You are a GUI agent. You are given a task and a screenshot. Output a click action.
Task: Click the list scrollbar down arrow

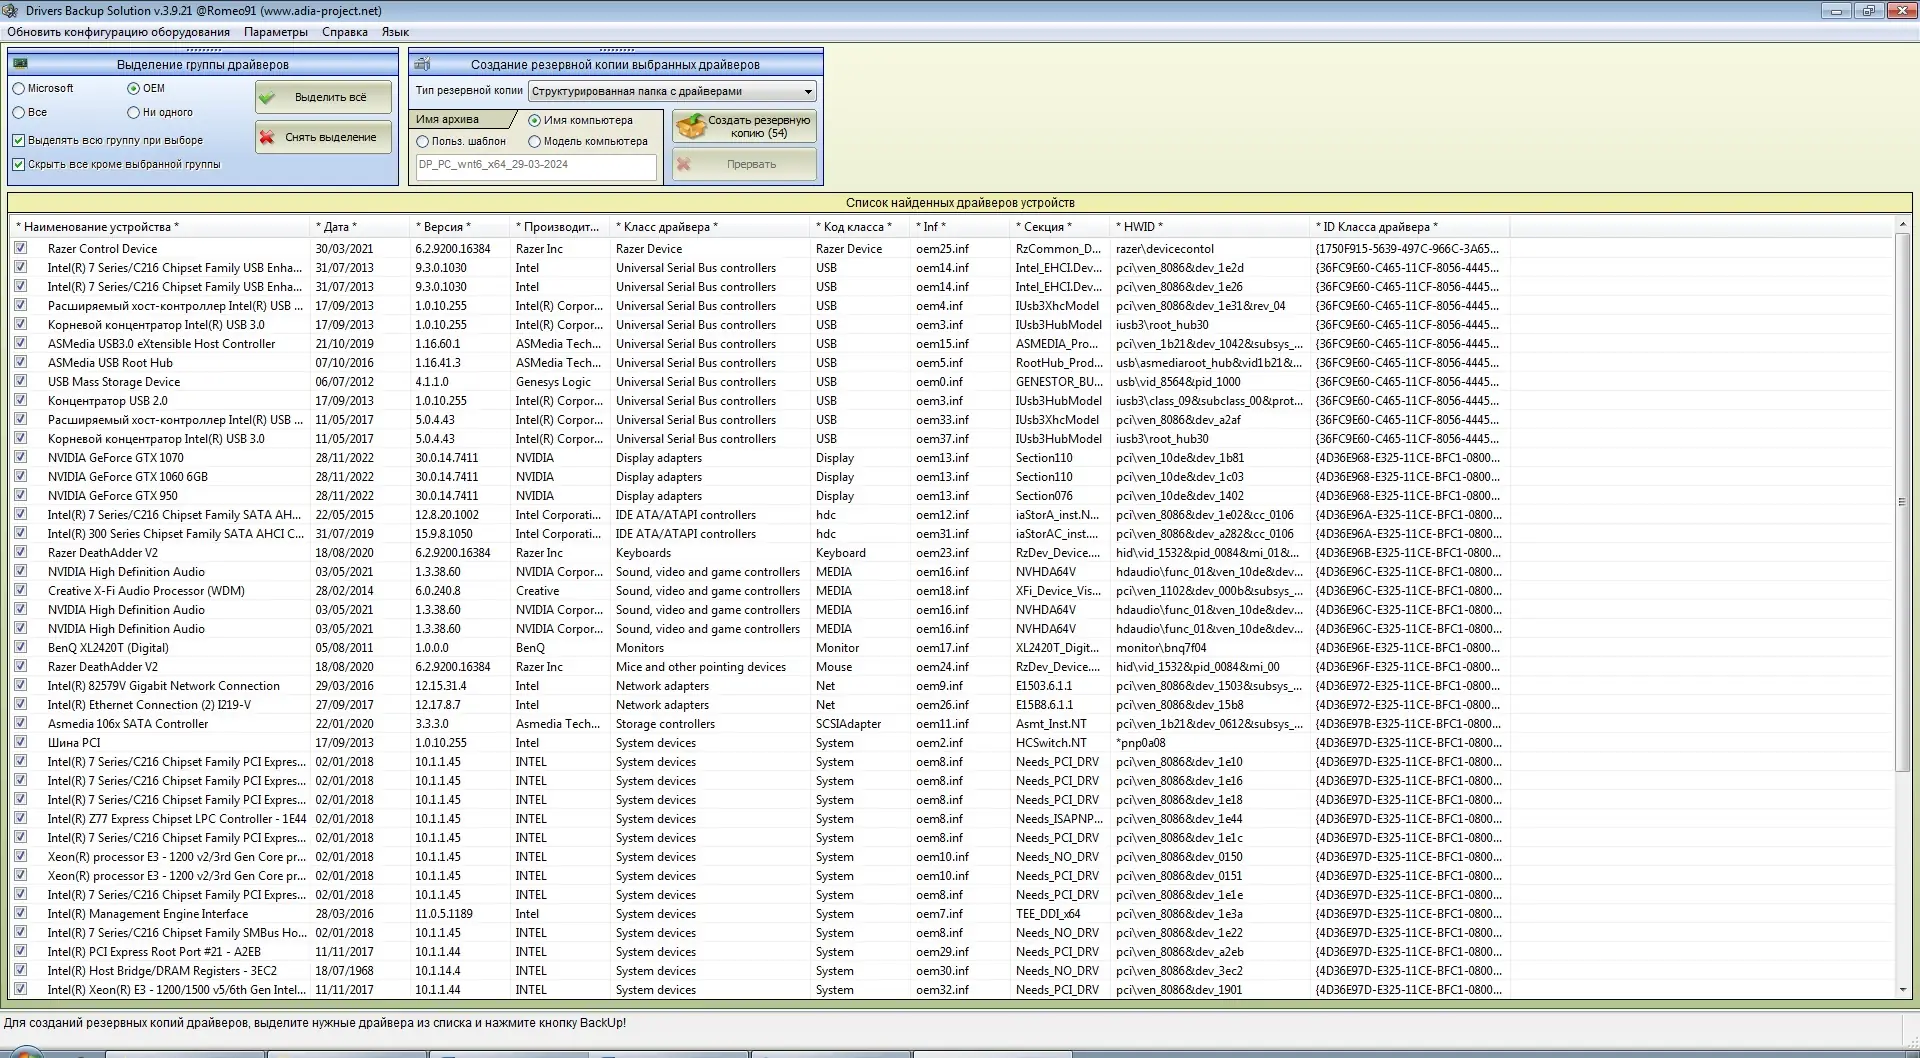point(1902,990)
